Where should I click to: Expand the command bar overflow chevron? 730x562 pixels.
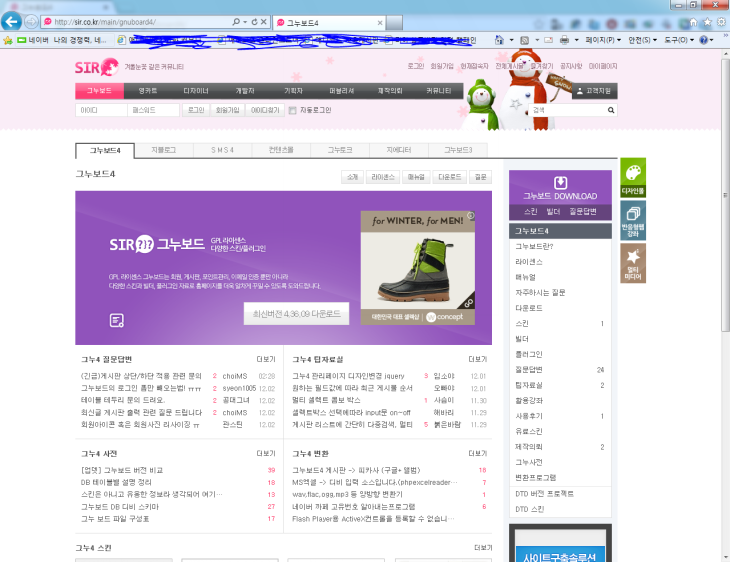(x=725, y=35)
